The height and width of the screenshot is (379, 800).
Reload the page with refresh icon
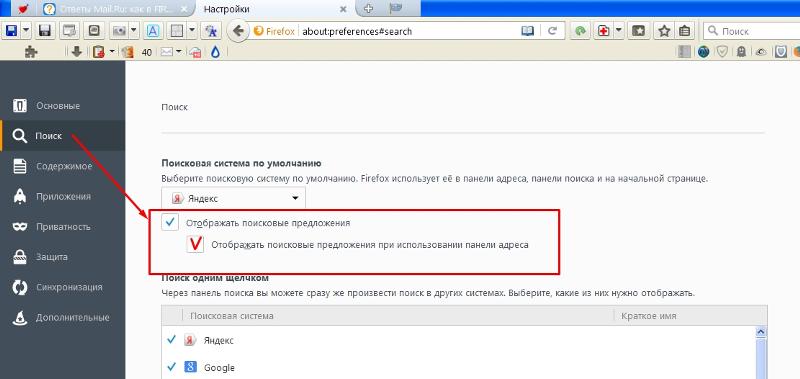(x=552, y=31)
